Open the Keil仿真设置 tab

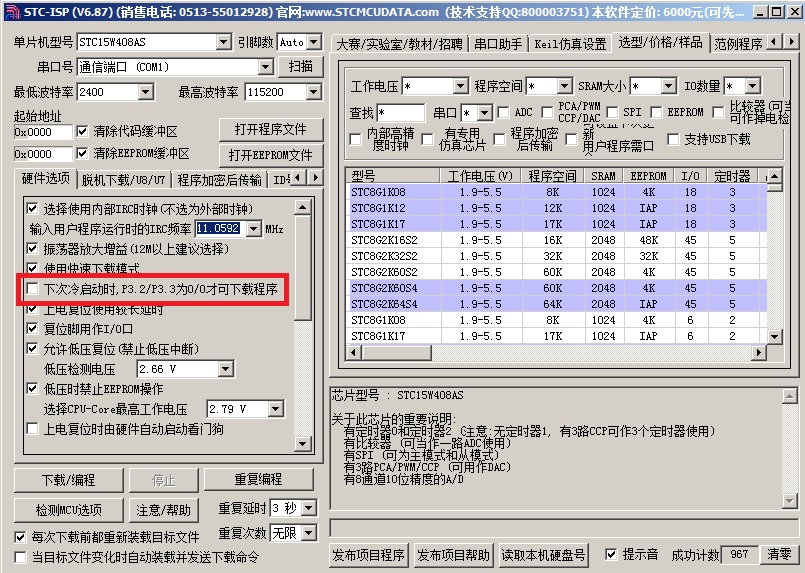[x=570, y=44]
